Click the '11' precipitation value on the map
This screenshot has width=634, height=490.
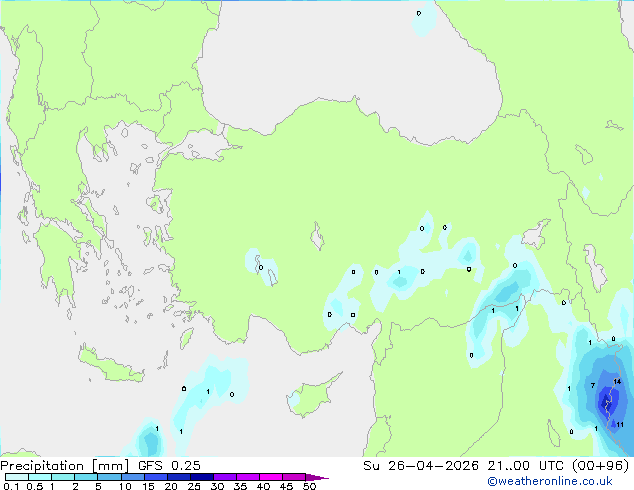620,425
